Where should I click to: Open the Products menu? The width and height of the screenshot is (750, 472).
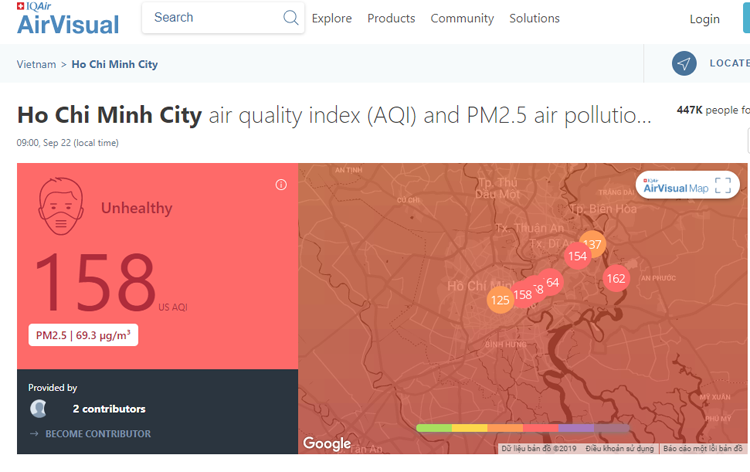tap(391, 18)
